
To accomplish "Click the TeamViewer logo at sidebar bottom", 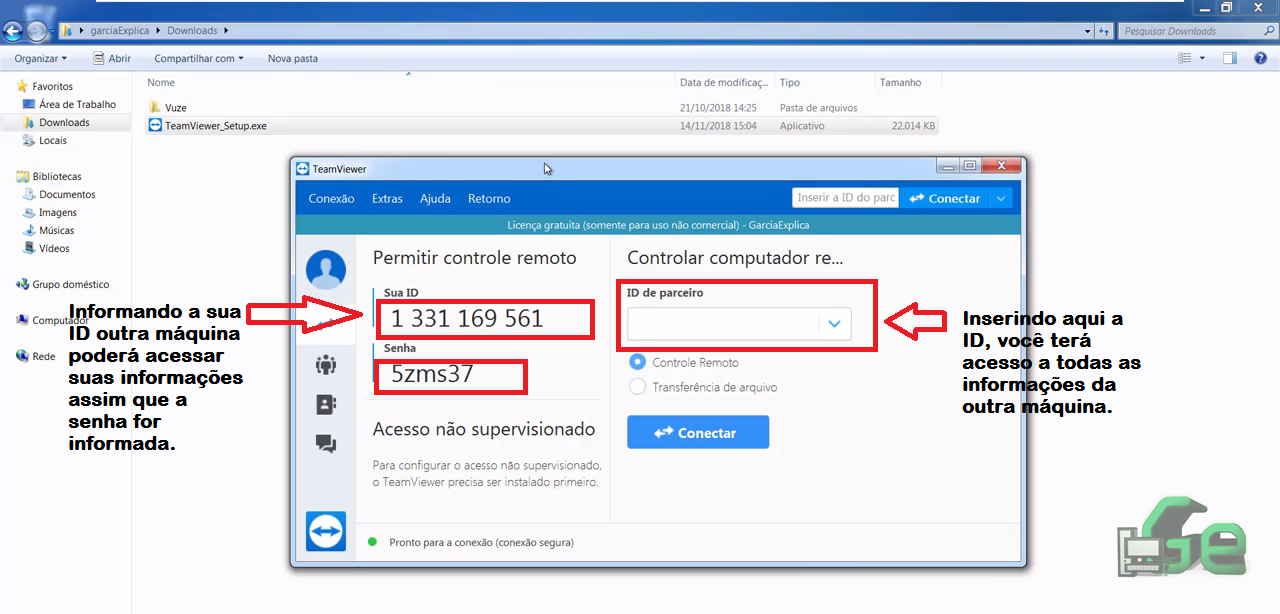I will pyautogui.click(x=326, y=531).
